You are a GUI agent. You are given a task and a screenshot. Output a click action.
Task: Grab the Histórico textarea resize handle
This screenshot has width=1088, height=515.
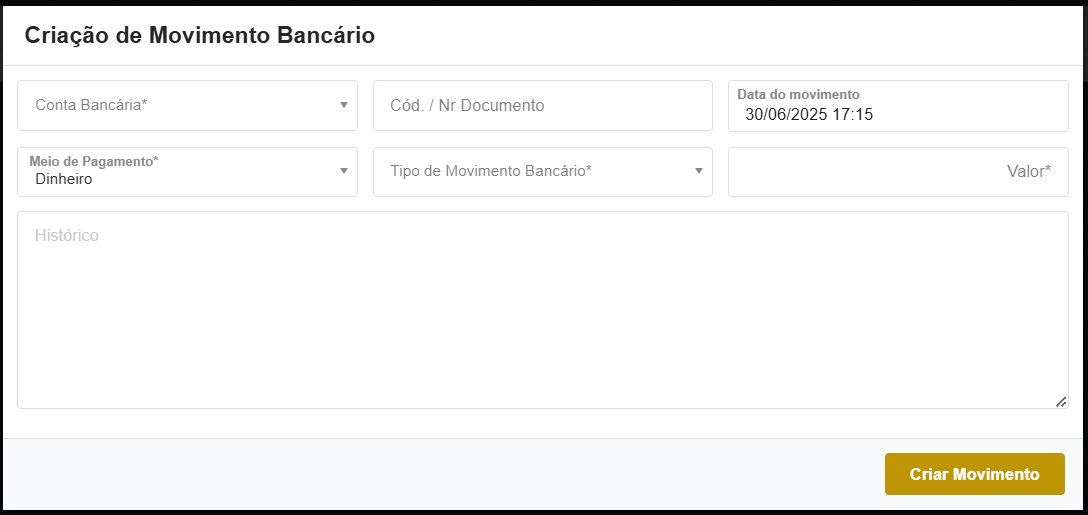point(1060,401)
